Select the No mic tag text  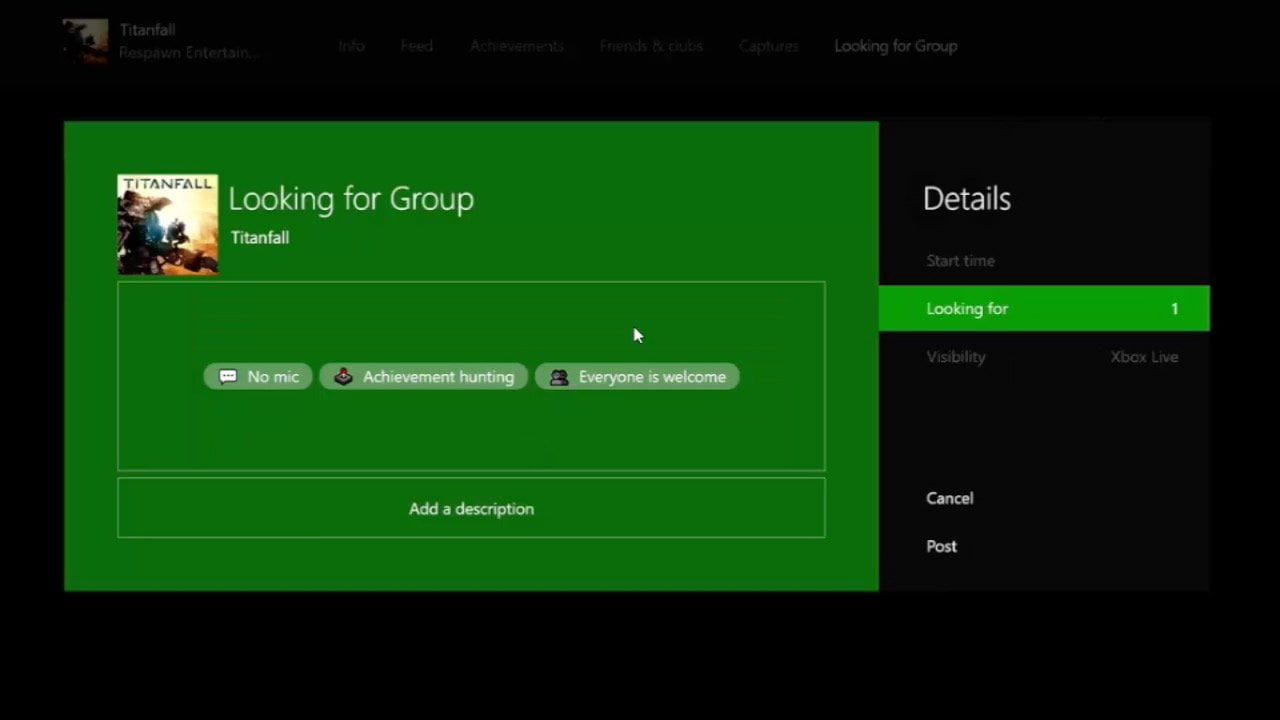[273, 377]
